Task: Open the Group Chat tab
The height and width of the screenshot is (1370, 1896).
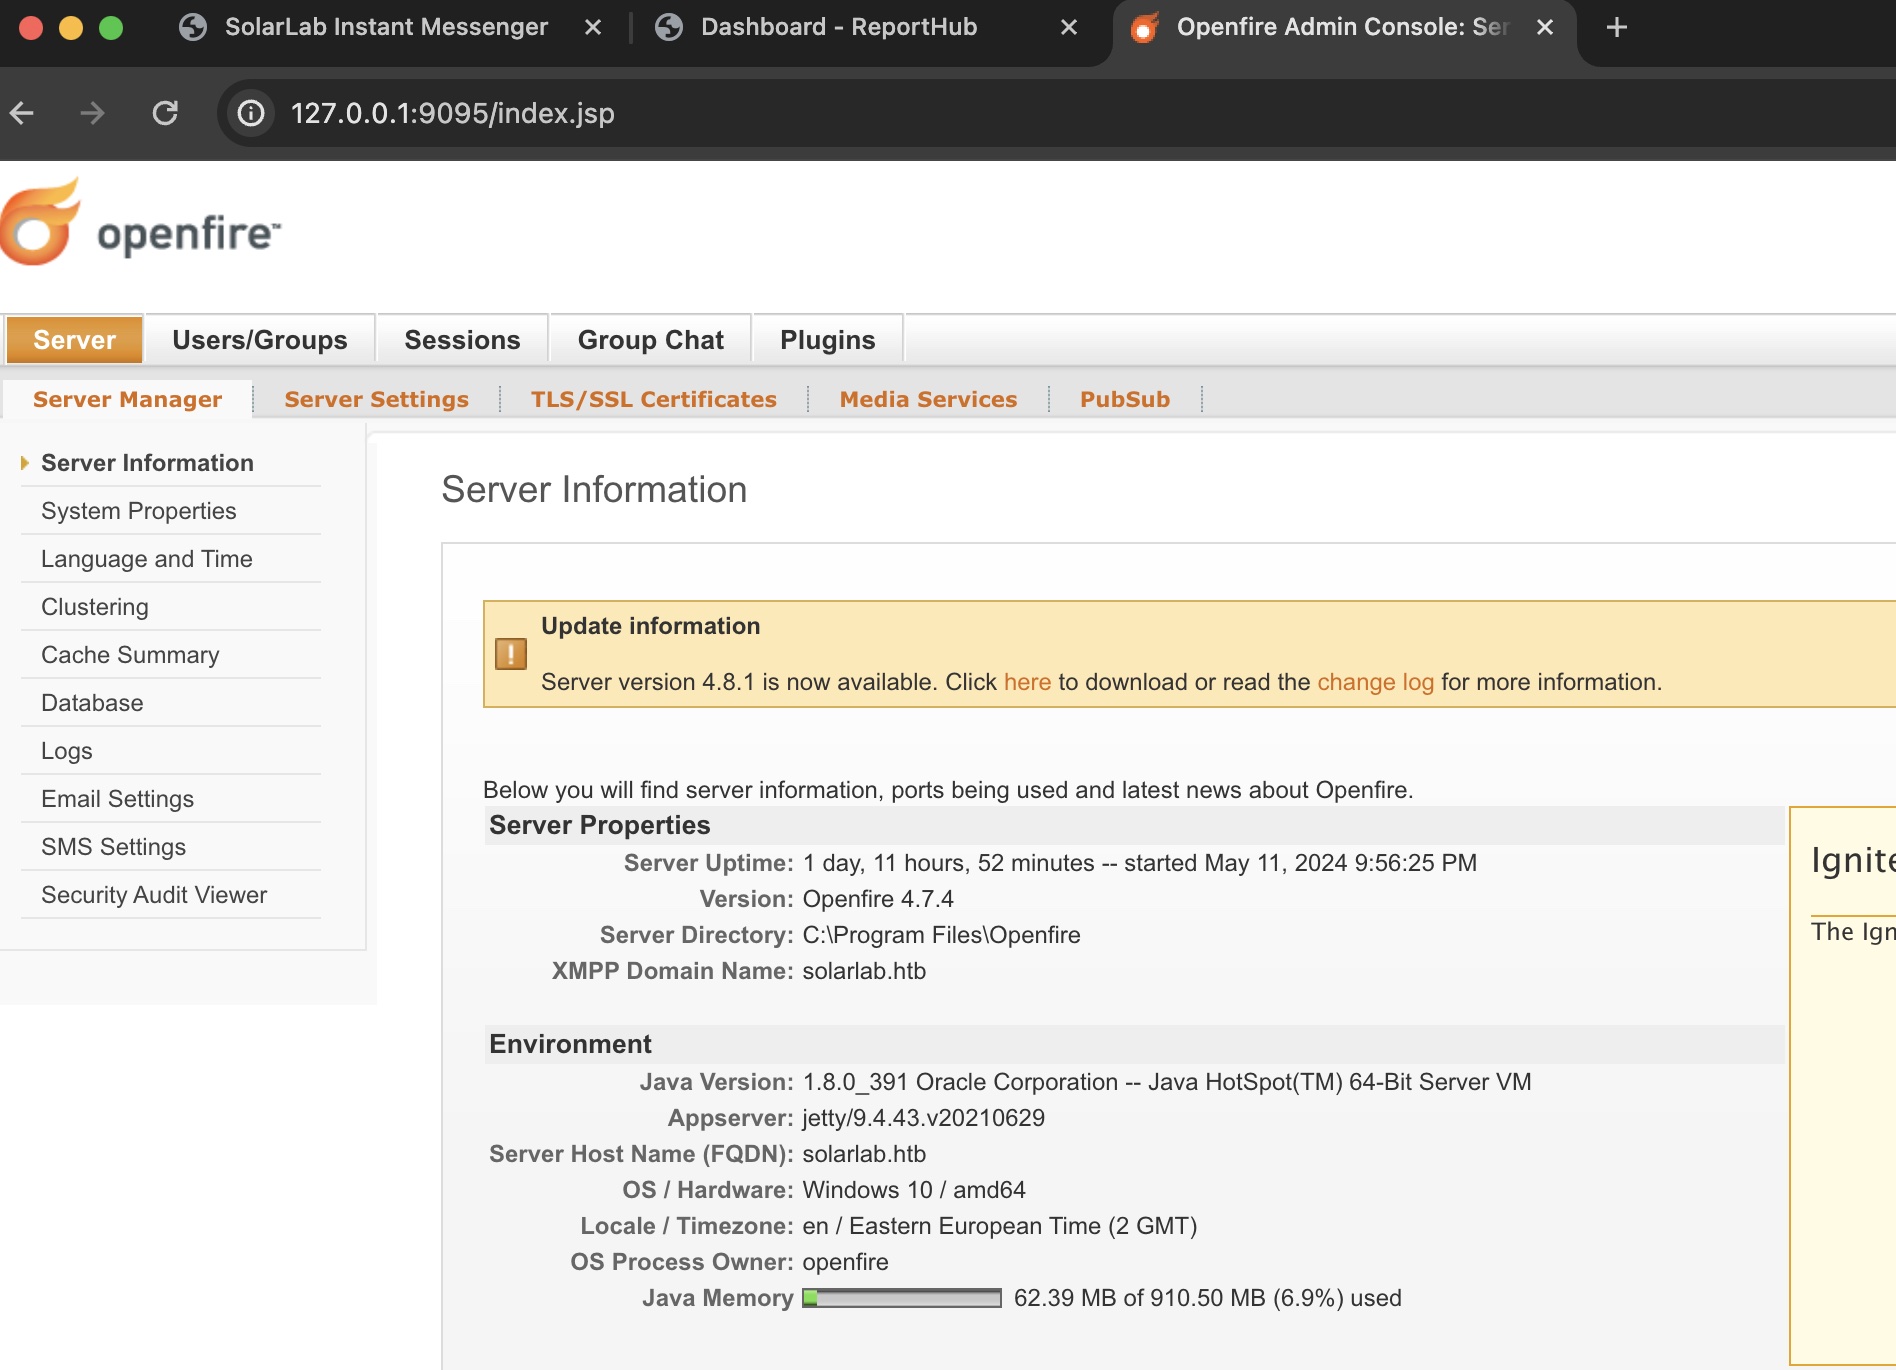Action: [x=651, y=340]
